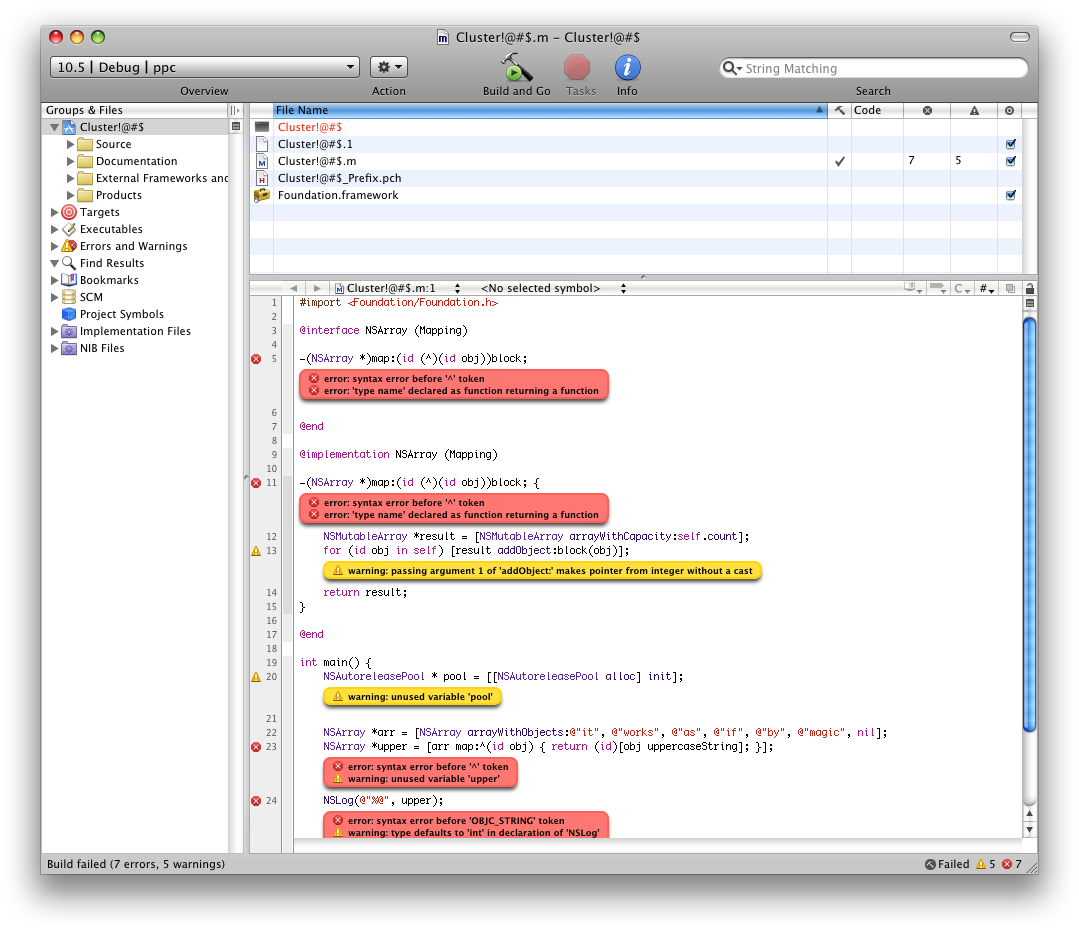Open the Cluster!@#$.m:1 file history popup
The image size is (1079, 930).
(x=398, y=288)
